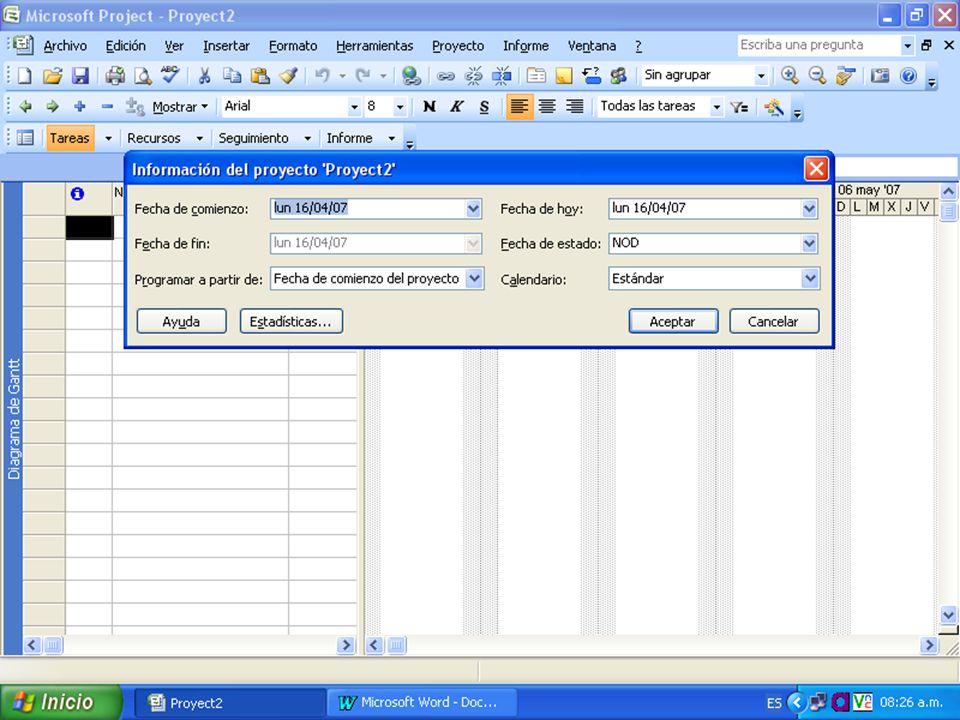Viewport: 960px width, 720px height.
Task: Open the Herramientas menu
Action: click(x=374, y=46)
